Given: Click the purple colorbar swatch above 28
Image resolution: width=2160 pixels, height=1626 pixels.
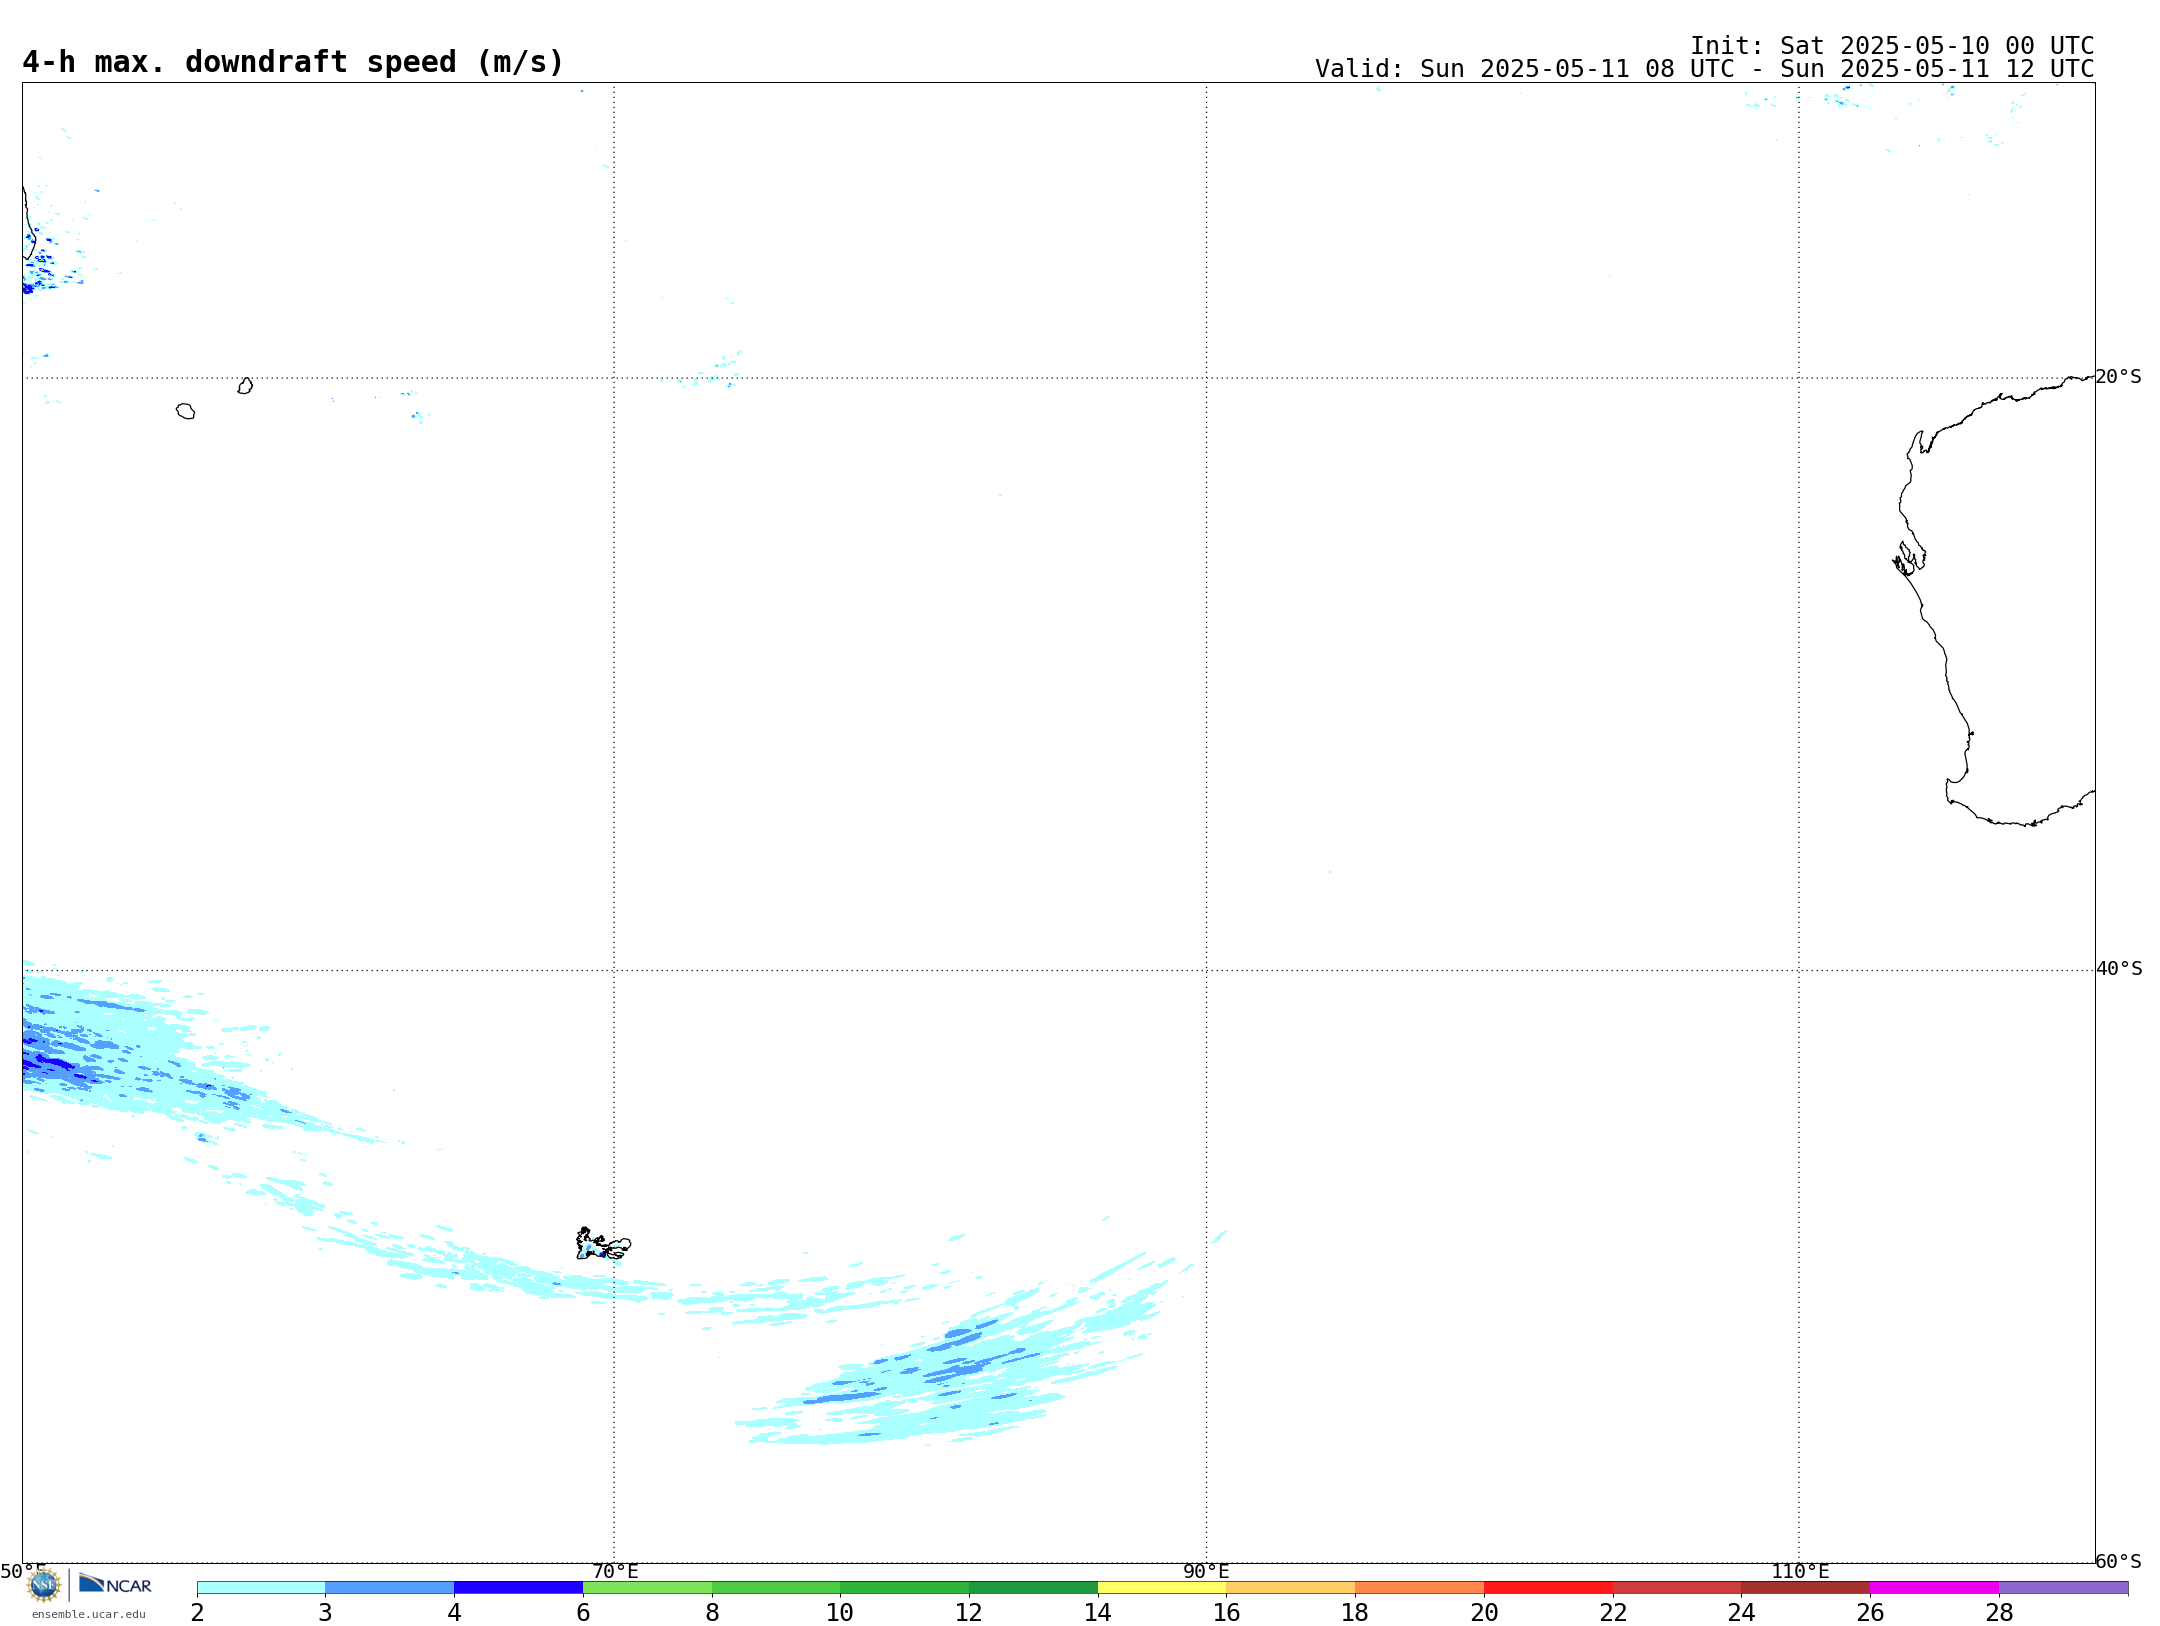Looking at the screenshot, I should pyautogui.click(x=2063, y=1588).
